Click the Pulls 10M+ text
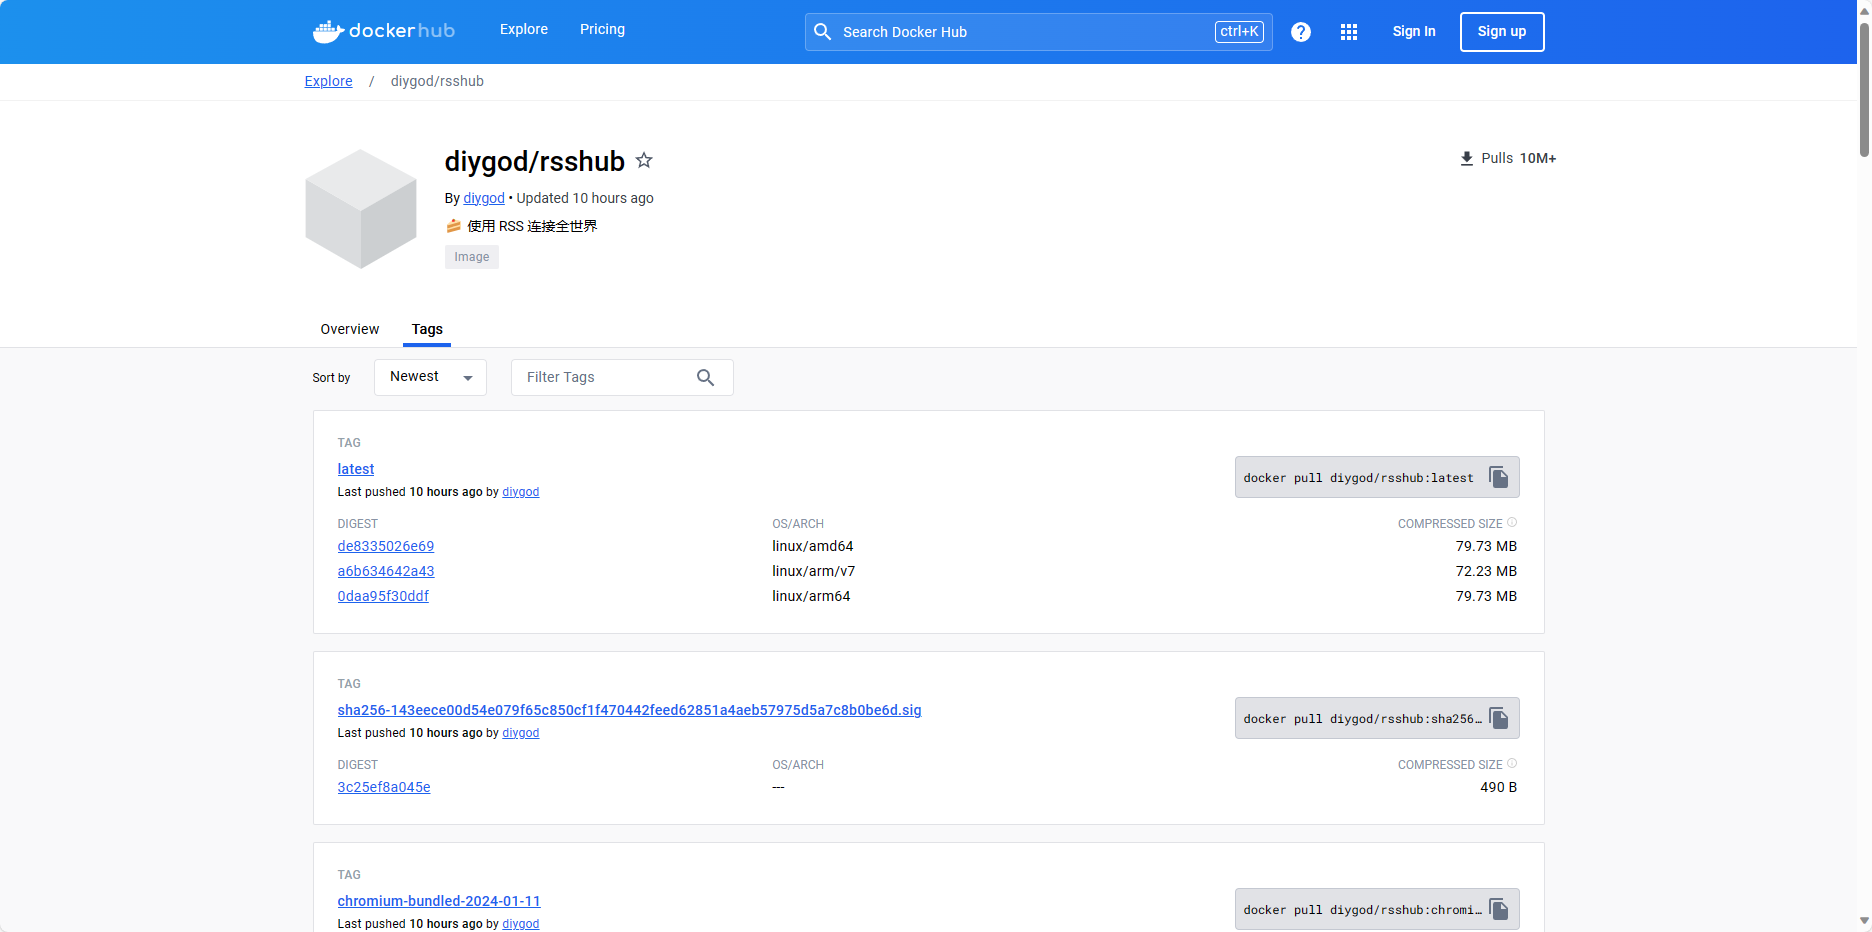The height and width of the screenshot is (932, 1872). coord(1518,158)
